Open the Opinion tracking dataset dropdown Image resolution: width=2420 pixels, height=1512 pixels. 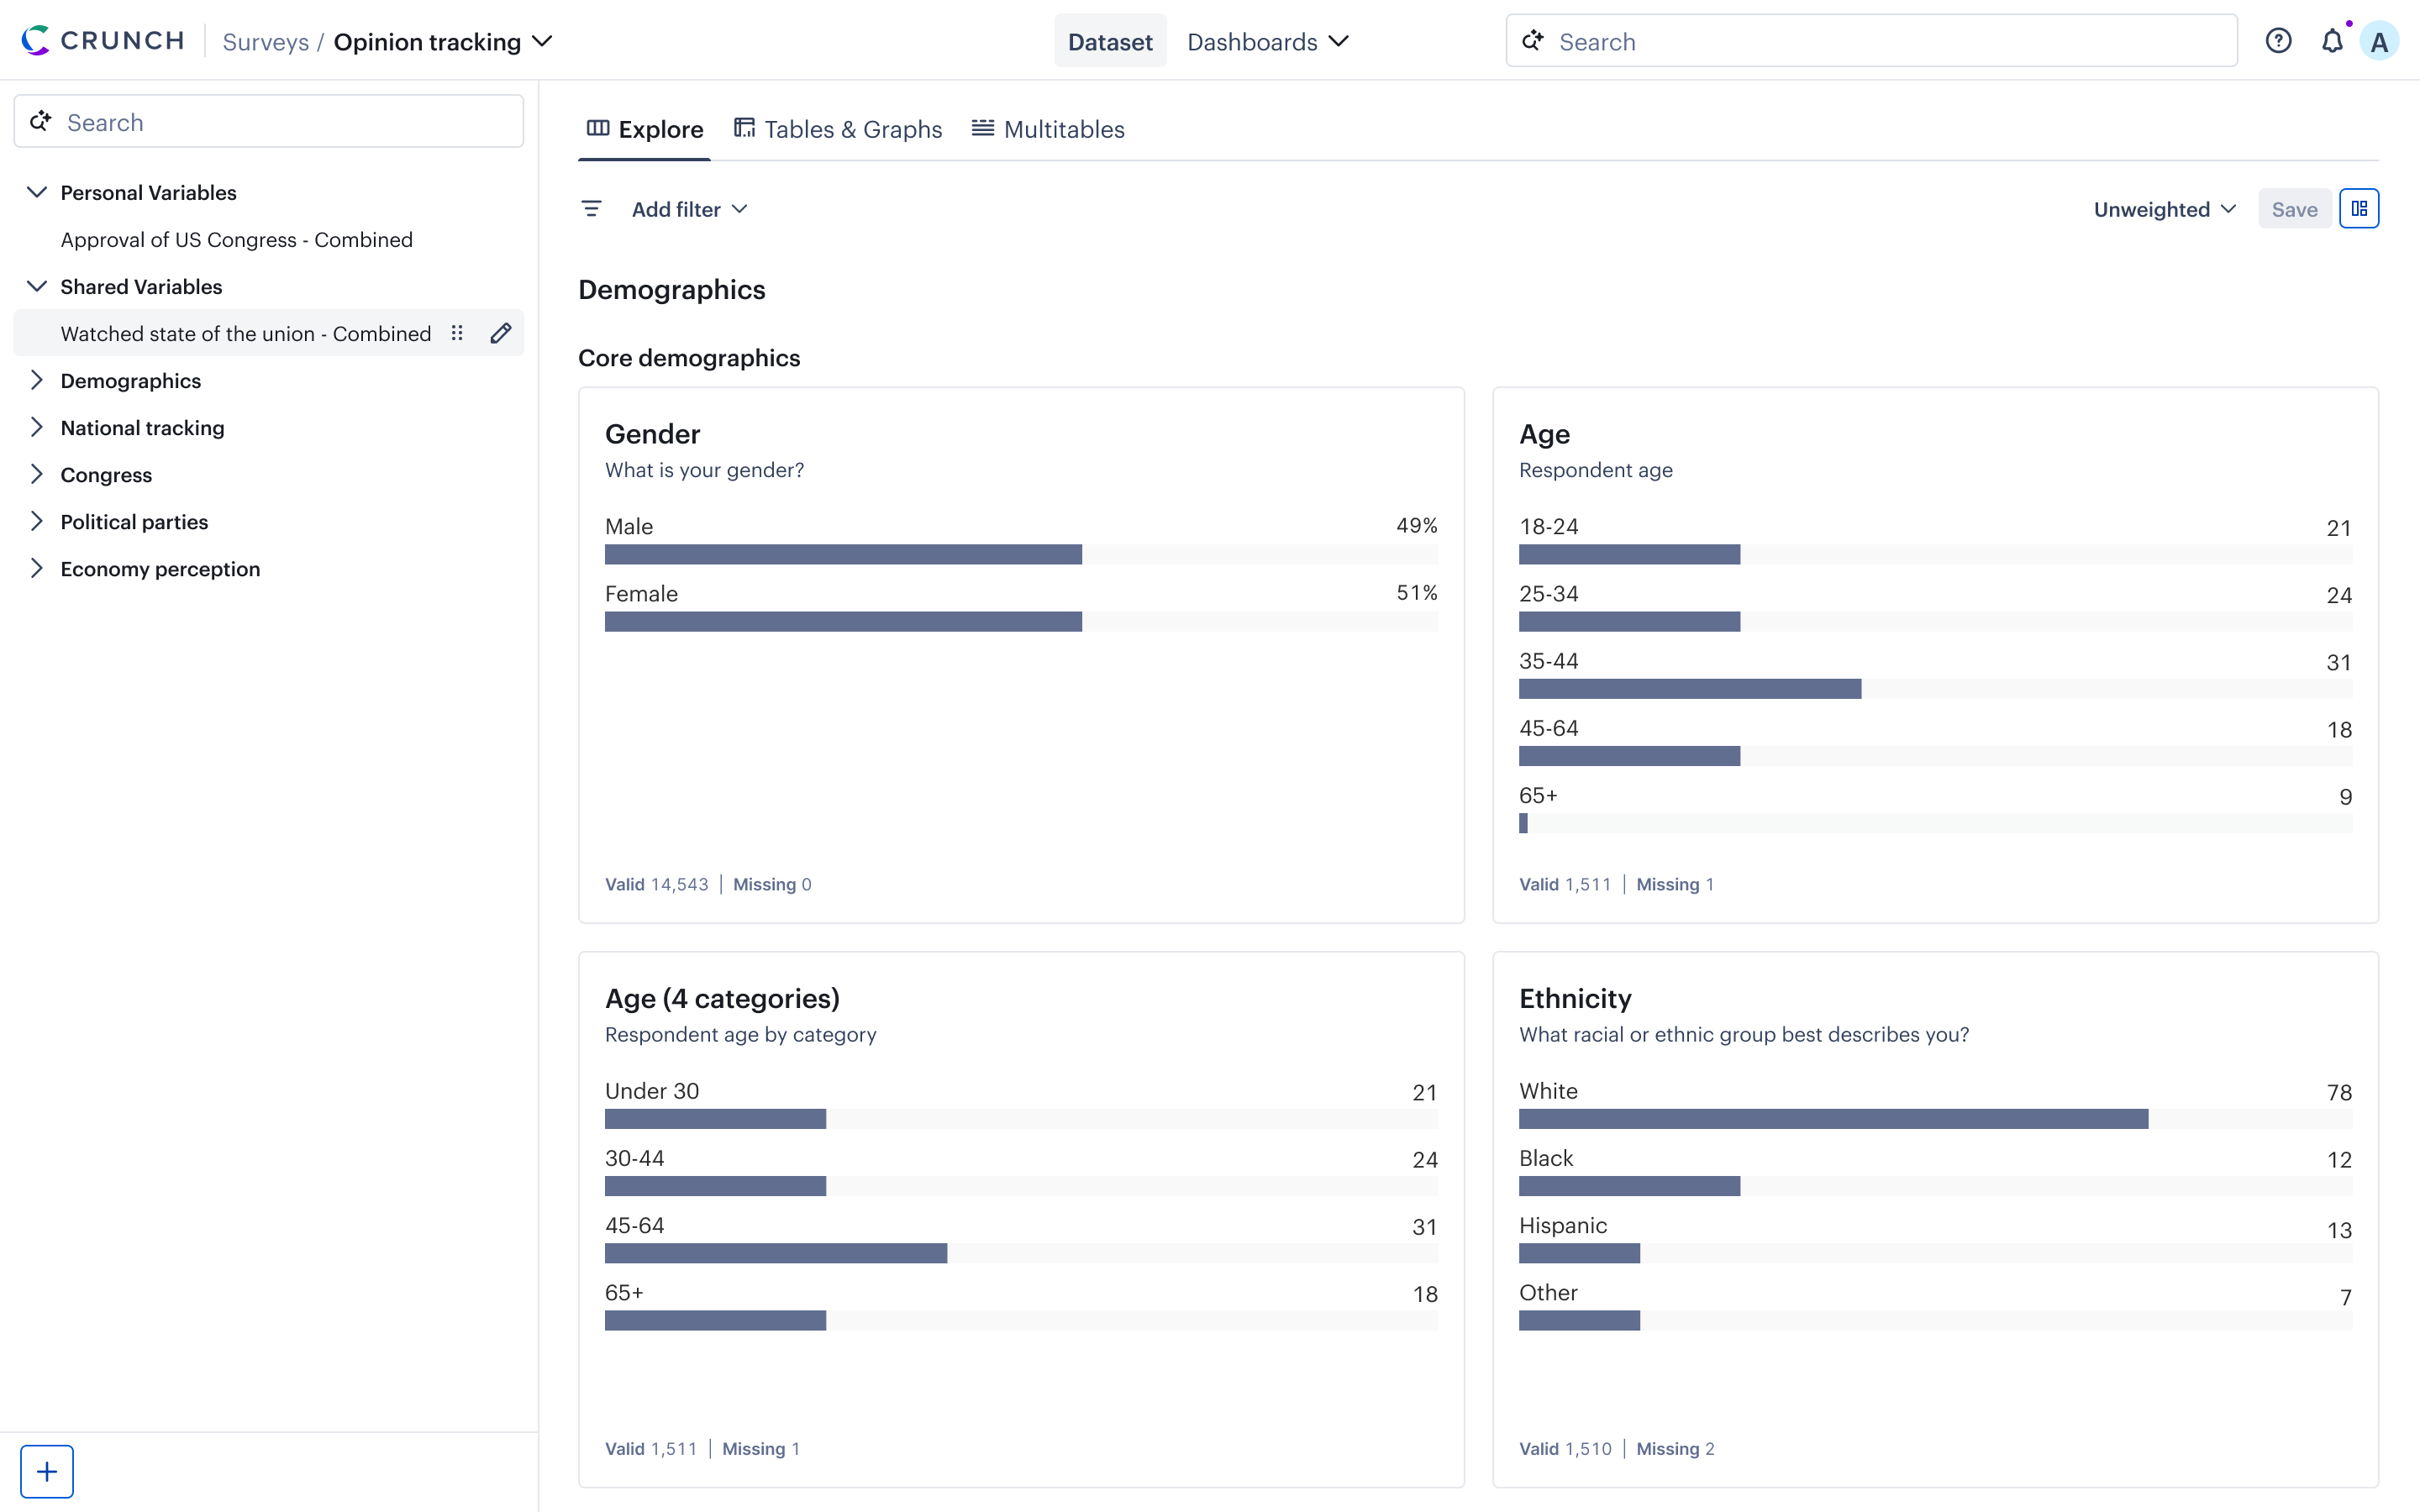tap(442, 42)
